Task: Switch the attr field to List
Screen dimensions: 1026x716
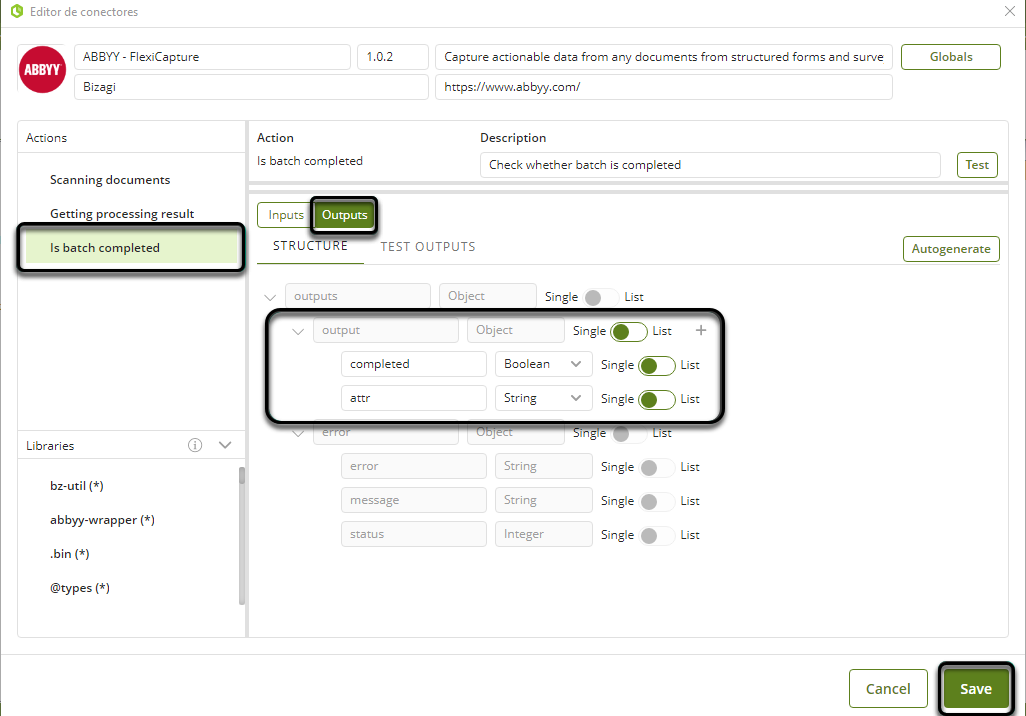Action: click(657, 400)
